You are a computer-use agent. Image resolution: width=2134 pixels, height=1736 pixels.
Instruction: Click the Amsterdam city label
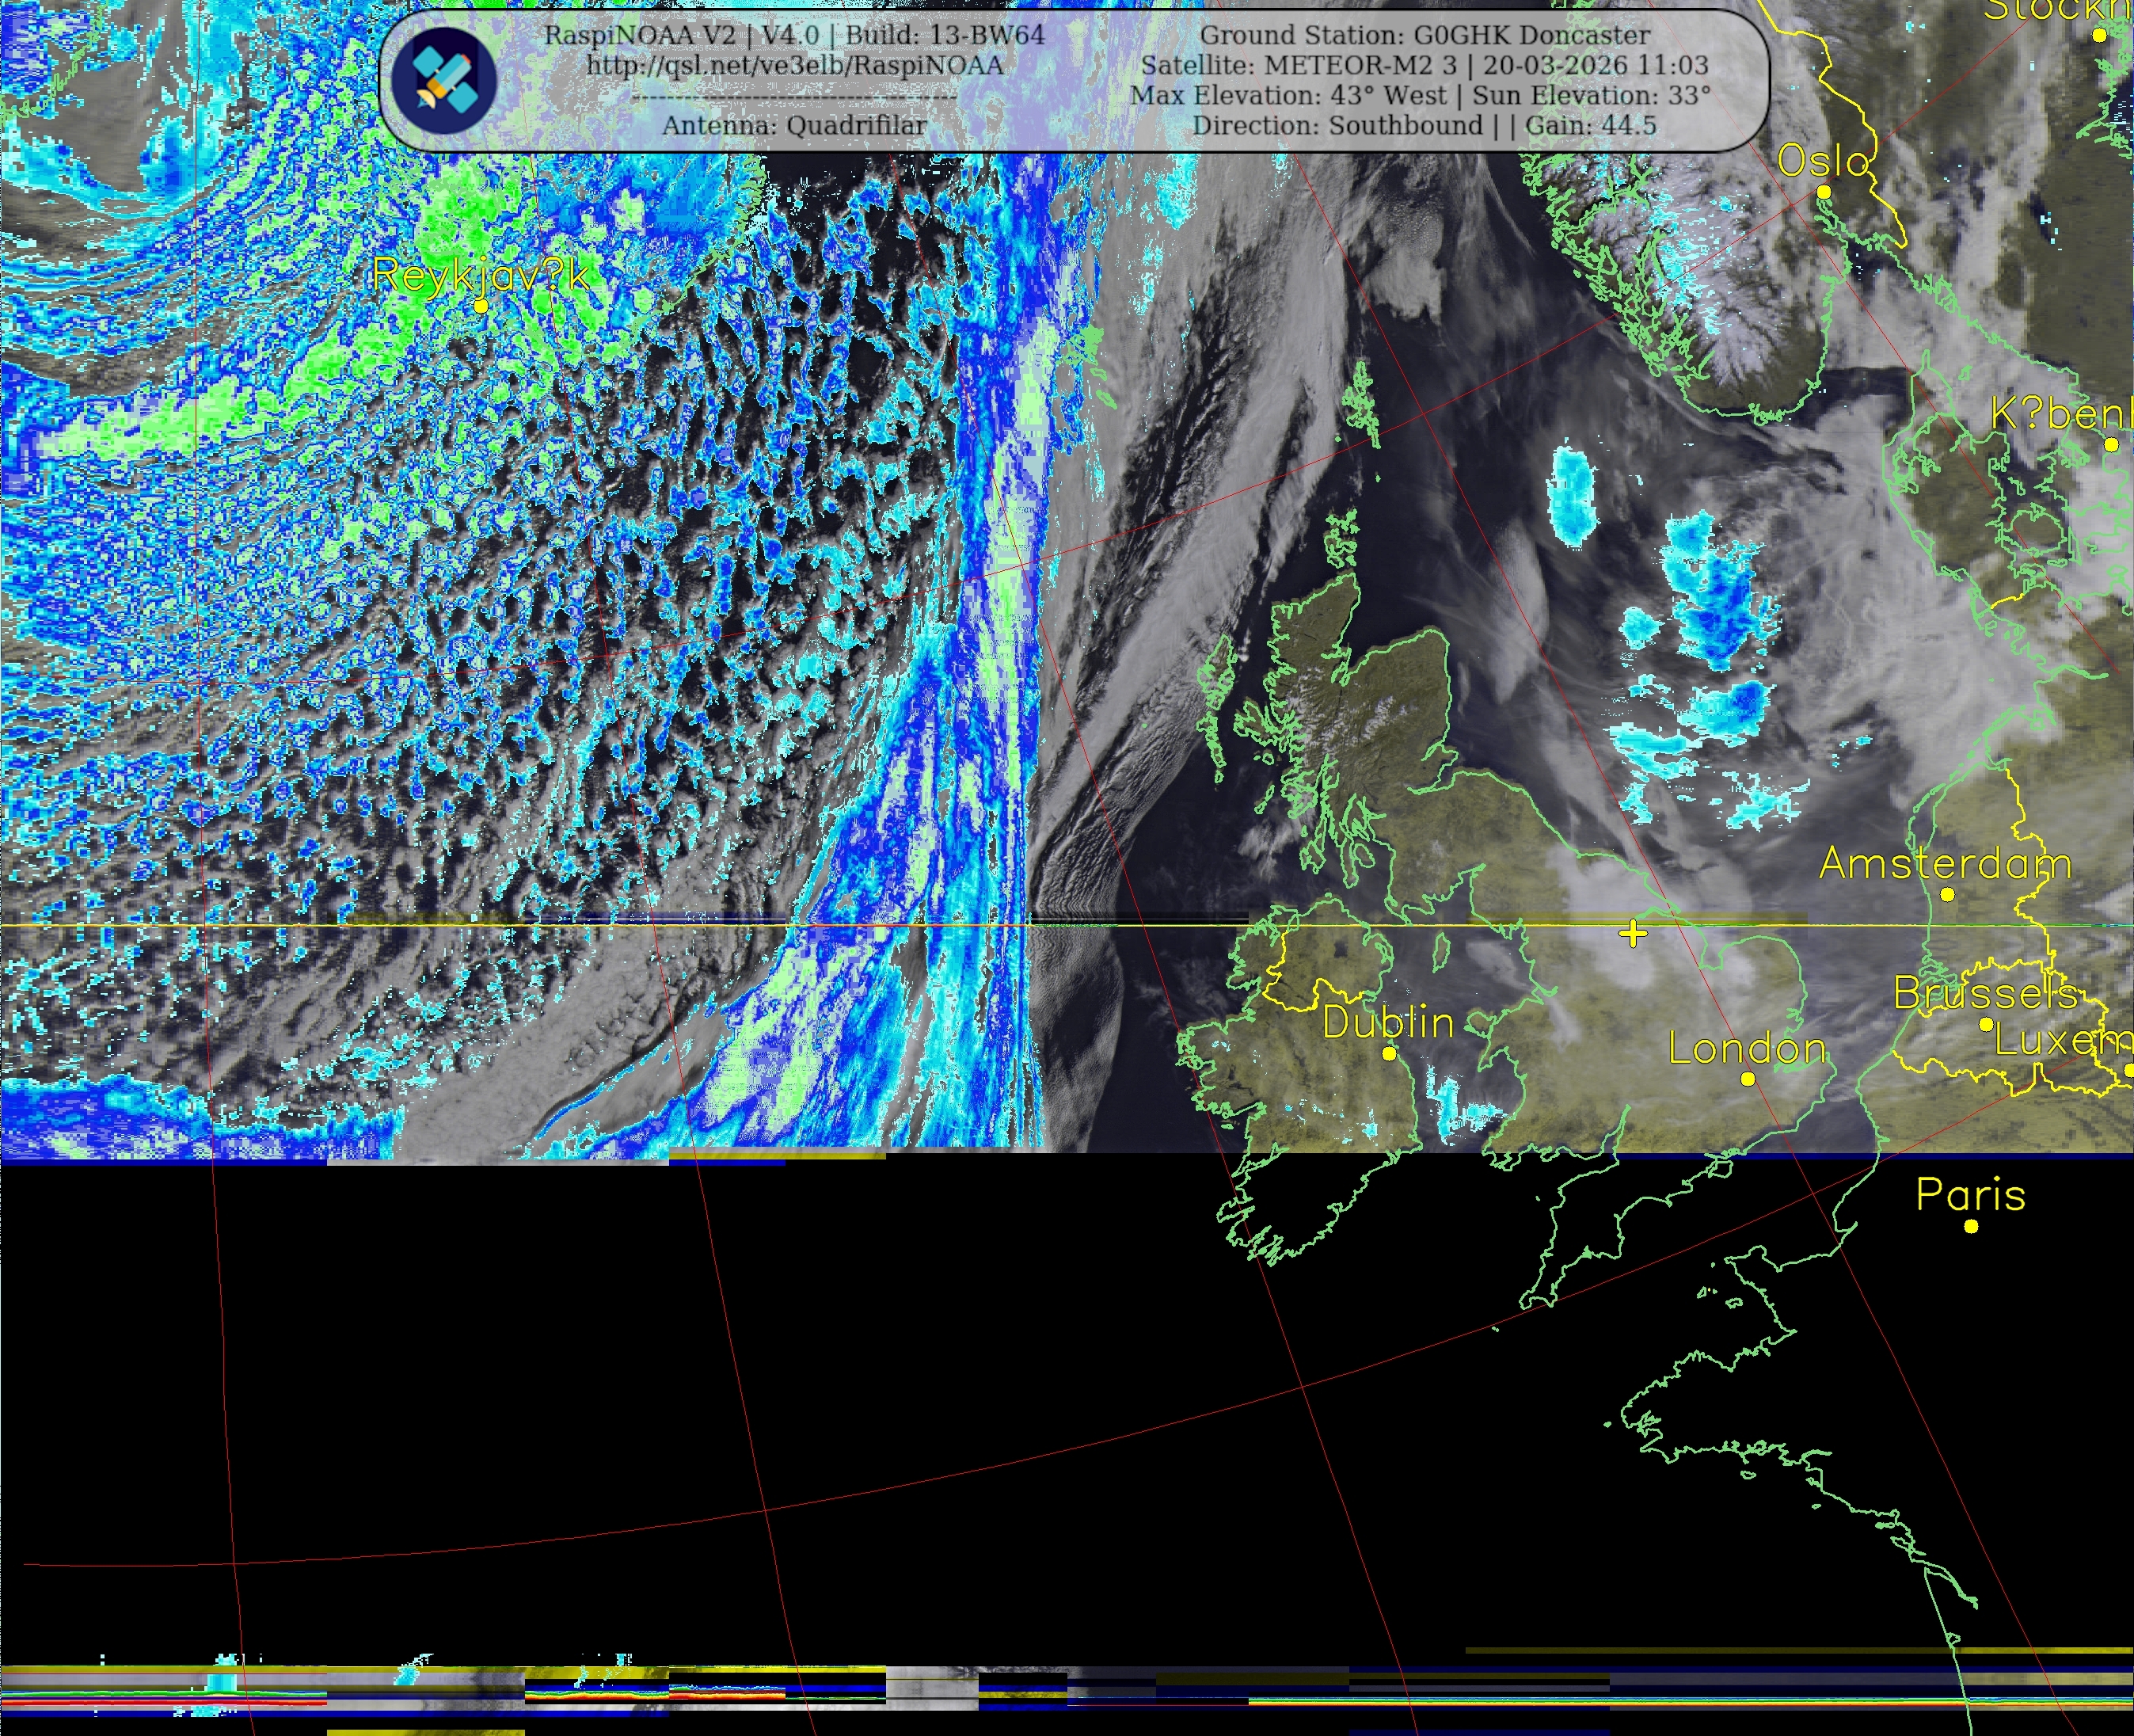(x=1944, y=863)
